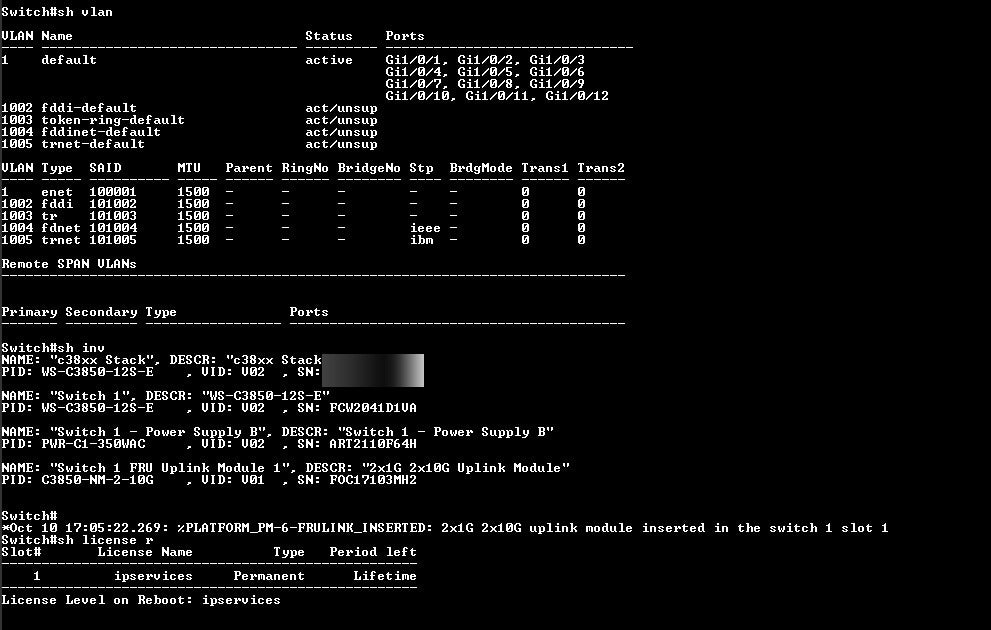Click the 'ibm' Stp value

[x=422, y=240]
